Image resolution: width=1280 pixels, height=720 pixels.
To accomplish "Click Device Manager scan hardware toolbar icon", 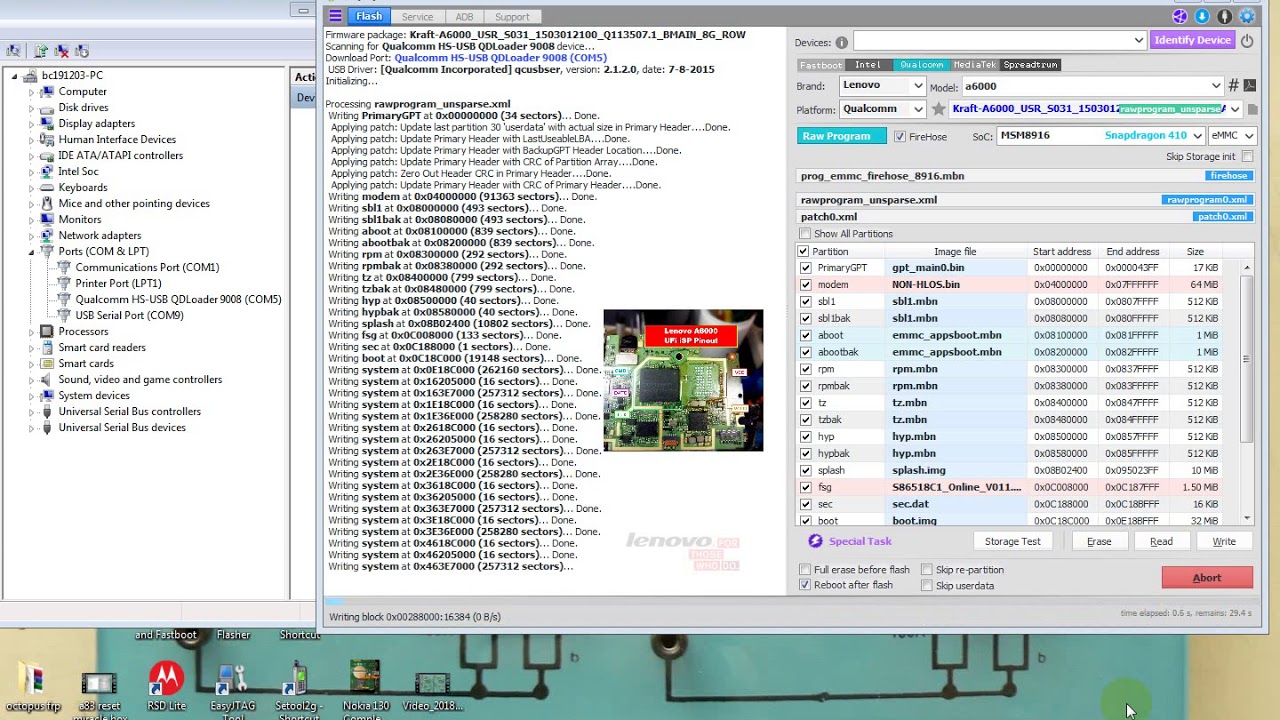I will (13, 51).
